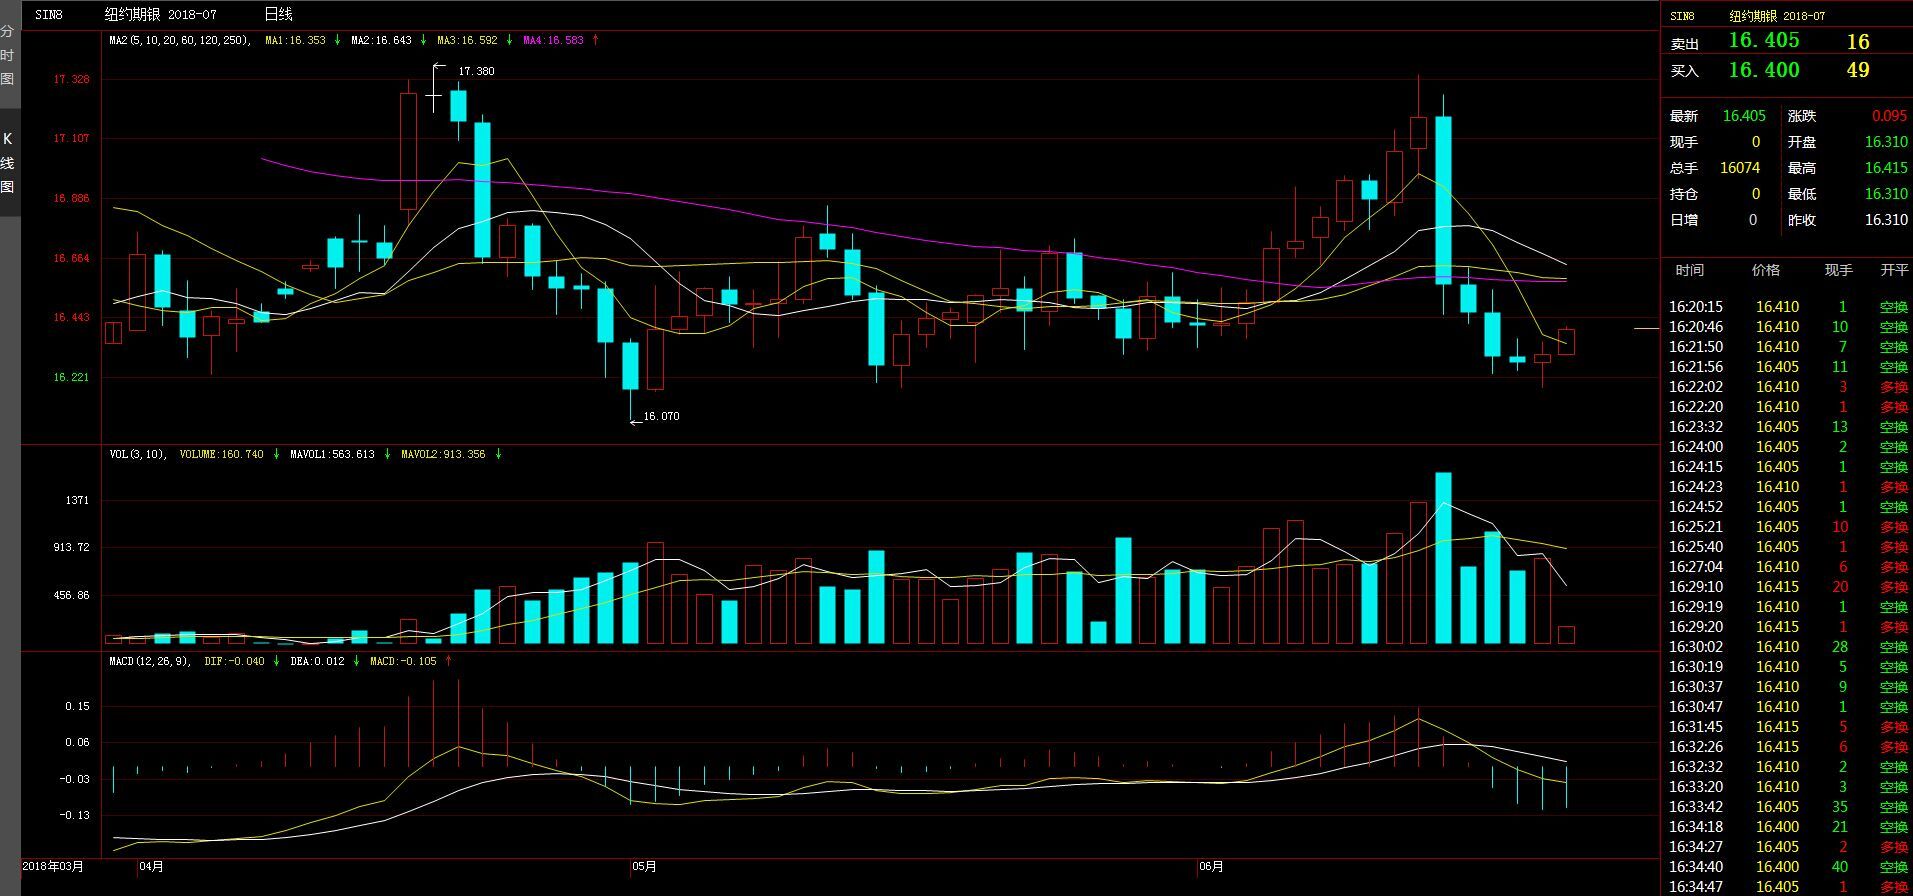Click the 开盘 open price field
This screenshot has width=1913, height=896.
pos(1848,142)
